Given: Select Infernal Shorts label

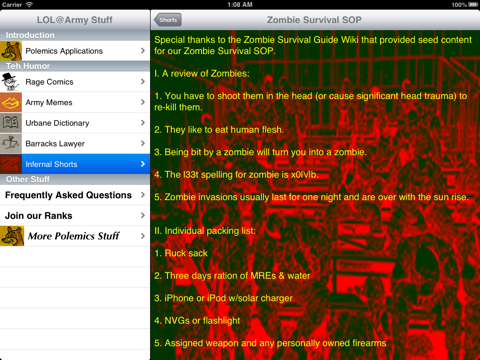Looking at the screenshot, I should 51,164.
